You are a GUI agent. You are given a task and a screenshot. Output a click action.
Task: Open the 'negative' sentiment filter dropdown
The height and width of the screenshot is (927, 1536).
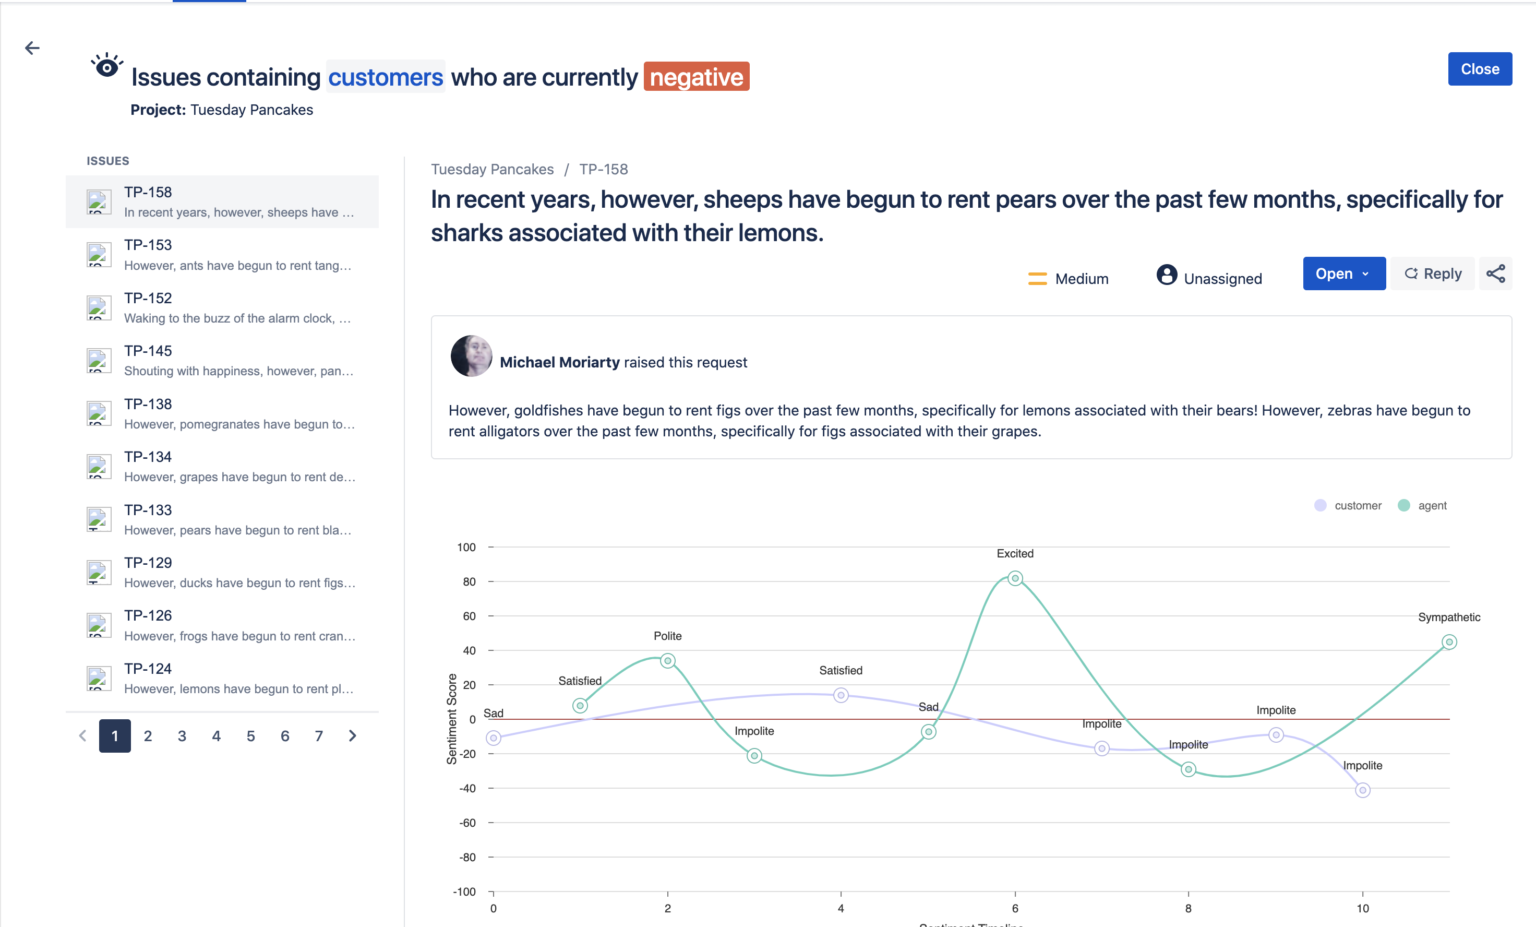click(696, 77)
